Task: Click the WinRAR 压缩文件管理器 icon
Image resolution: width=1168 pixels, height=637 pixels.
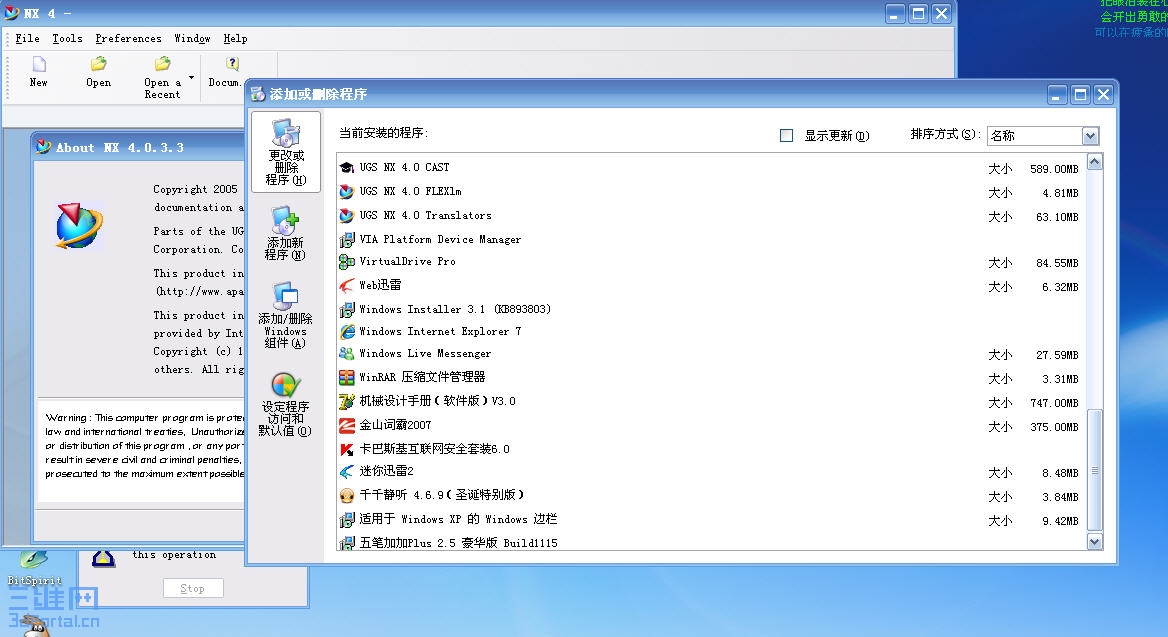Action: pyautogui.click(x=346, y=378)
